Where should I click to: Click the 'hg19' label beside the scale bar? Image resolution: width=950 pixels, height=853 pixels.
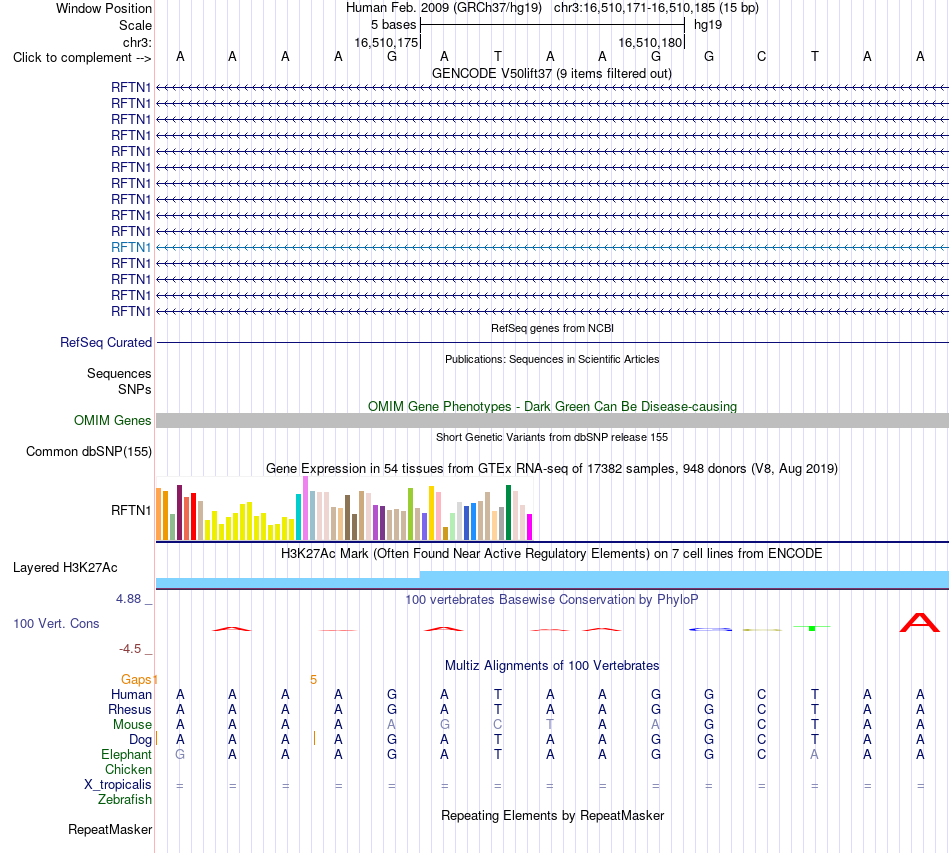tap(708, 25)
